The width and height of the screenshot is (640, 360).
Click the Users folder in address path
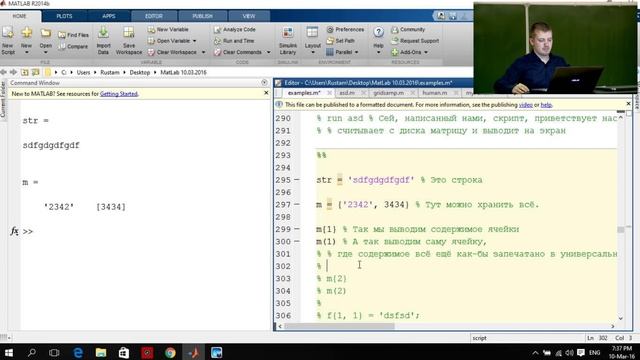tap(83, 72)
